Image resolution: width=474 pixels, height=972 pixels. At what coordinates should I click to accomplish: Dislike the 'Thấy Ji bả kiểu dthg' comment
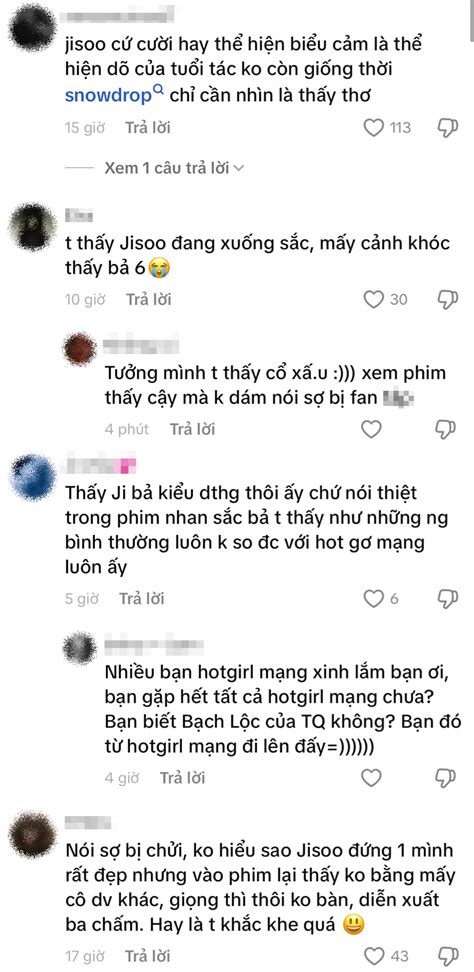click(x=447, y=599)
